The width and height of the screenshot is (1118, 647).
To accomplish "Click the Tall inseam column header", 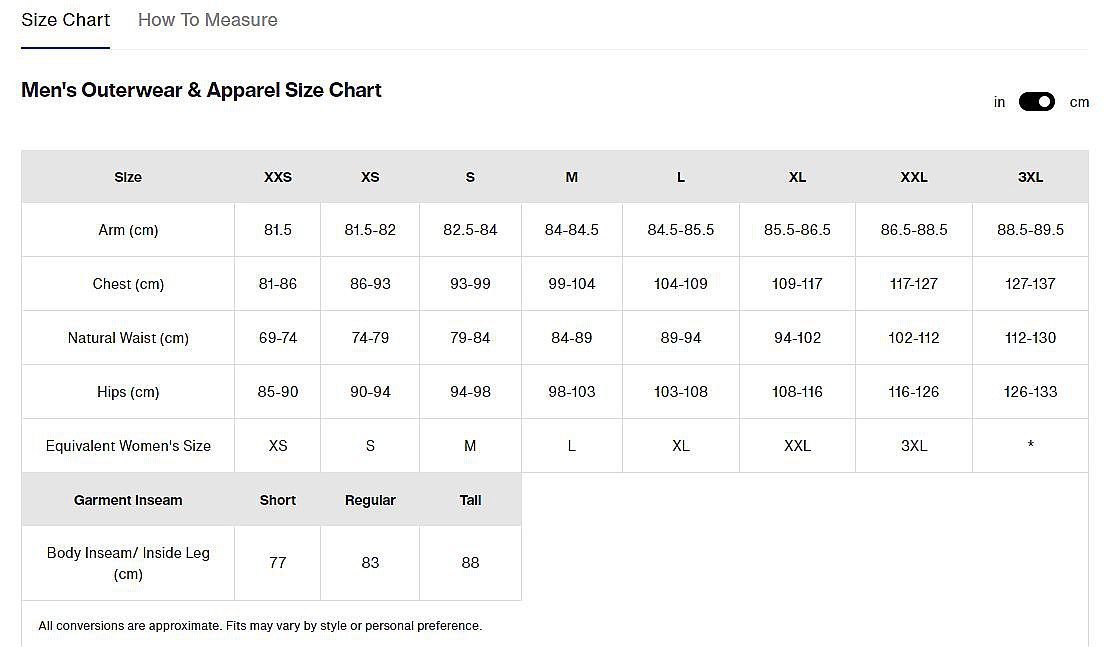I will (470, 500).
